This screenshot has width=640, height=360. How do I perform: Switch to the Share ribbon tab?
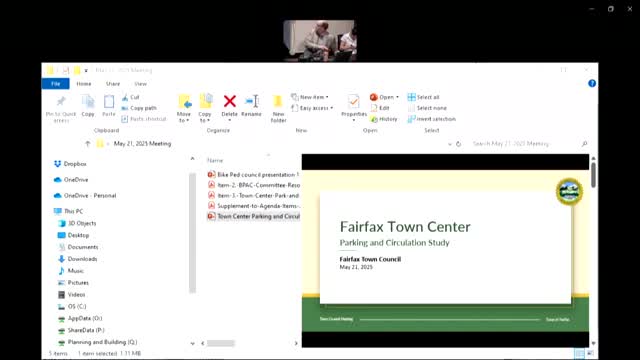click(113, 84)
